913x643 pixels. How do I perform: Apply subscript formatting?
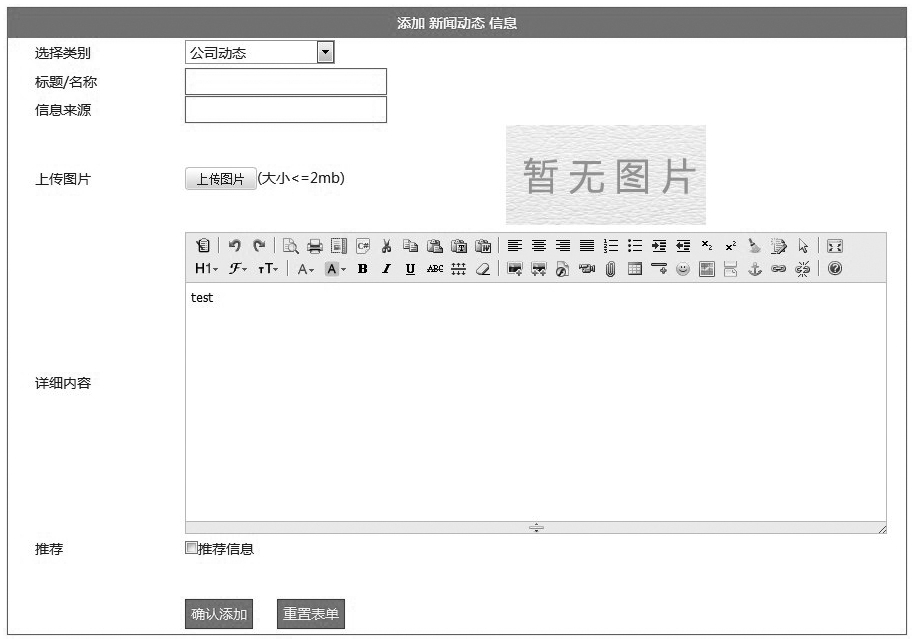[x=707, y=246]
